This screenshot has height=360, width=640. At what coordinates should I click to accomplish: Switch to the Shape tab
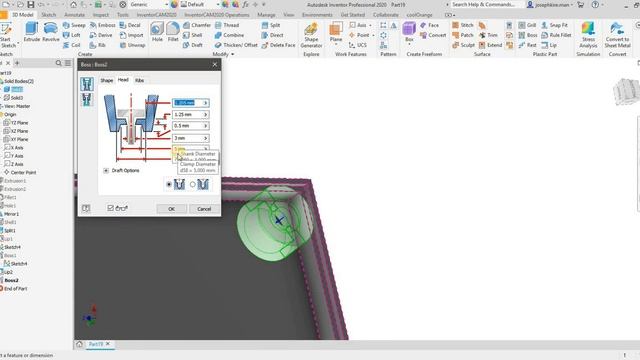click(x=107, y=80)
